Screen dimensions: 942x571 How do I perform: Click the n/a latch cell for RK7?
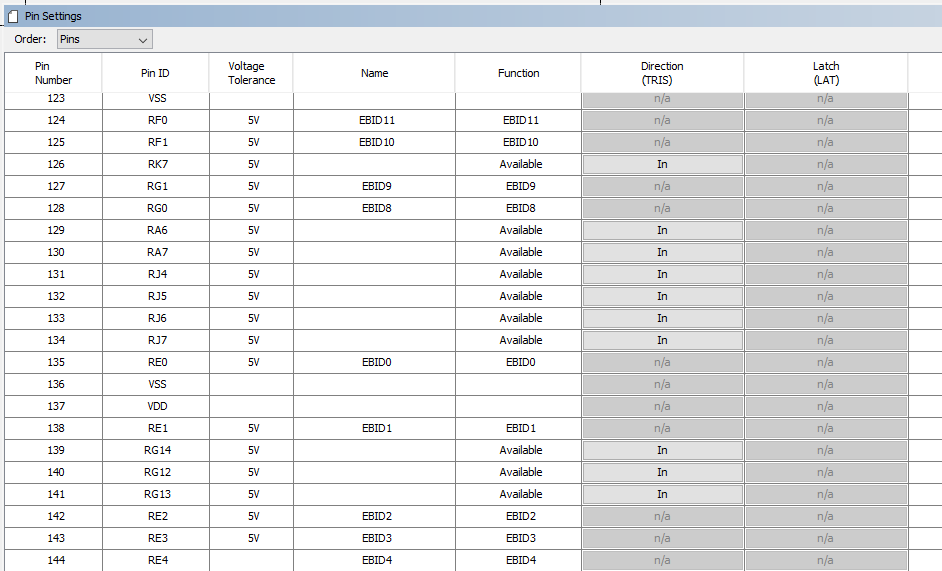click(826, 164)
